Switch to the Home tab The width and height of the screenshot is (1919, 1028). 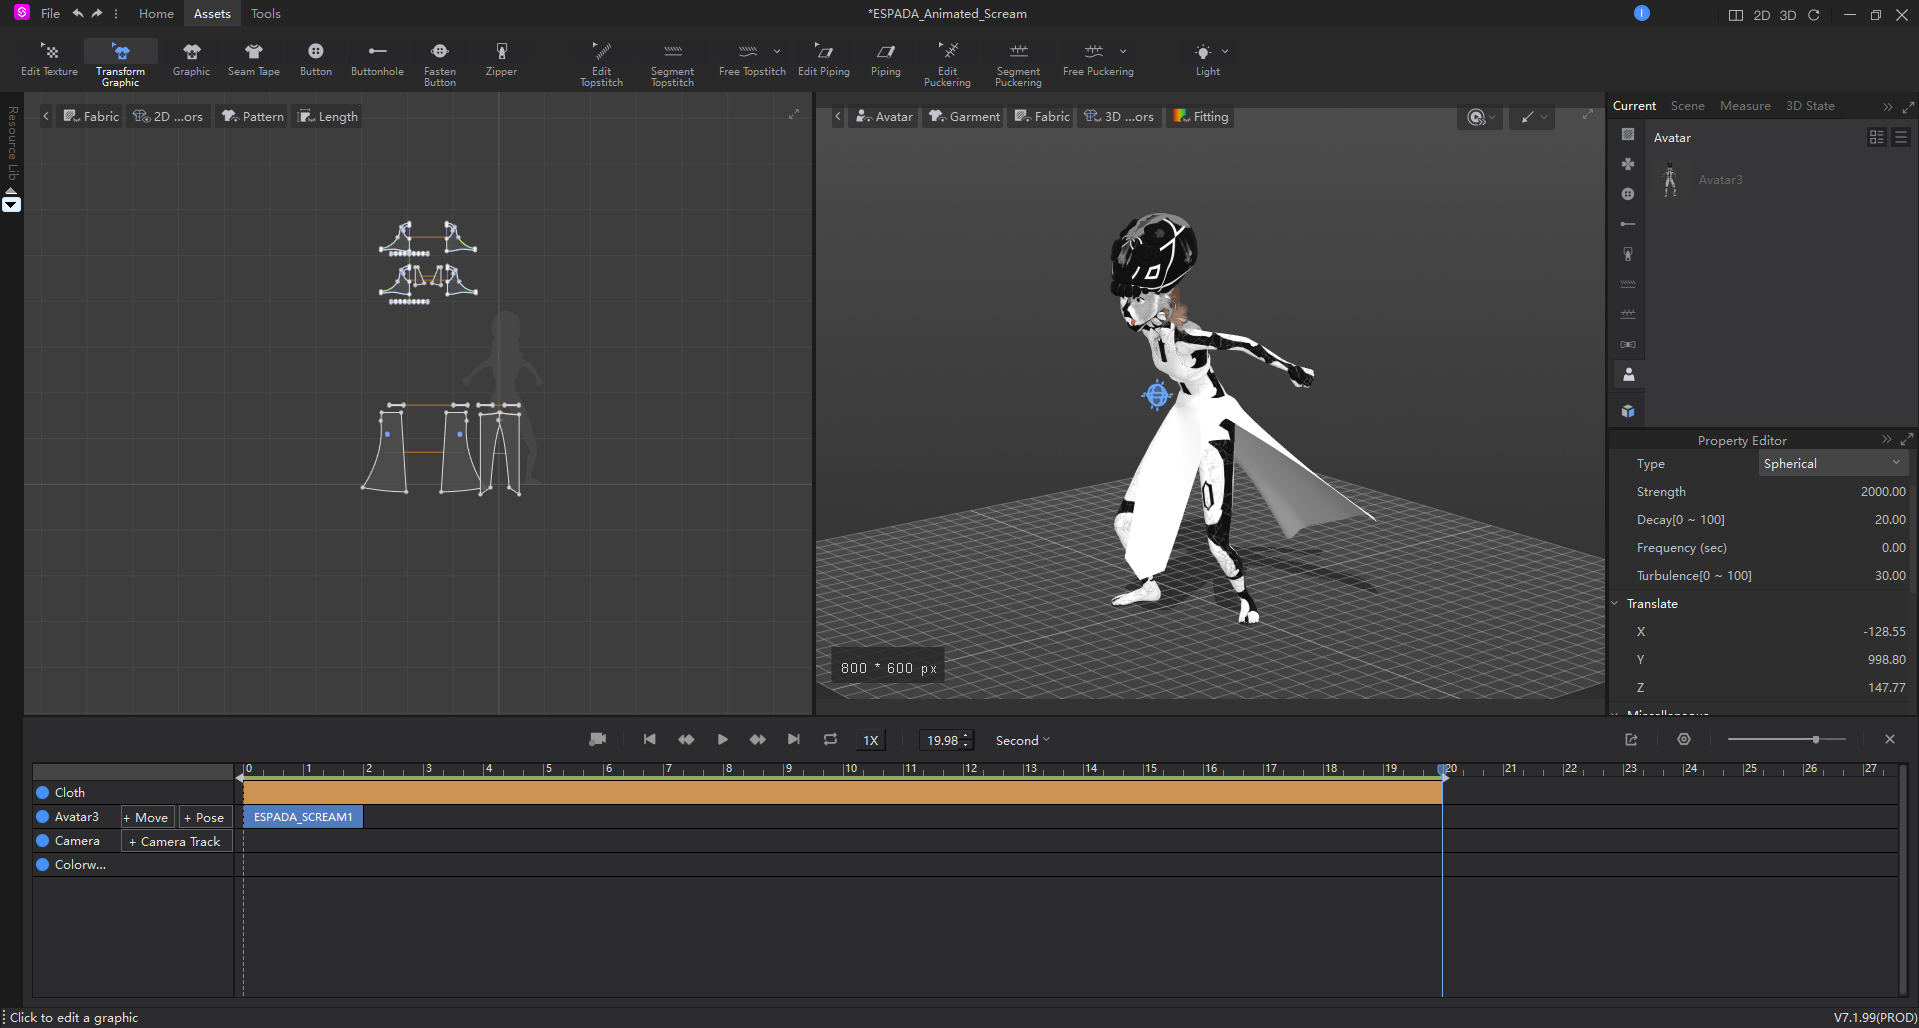point(156,13)
